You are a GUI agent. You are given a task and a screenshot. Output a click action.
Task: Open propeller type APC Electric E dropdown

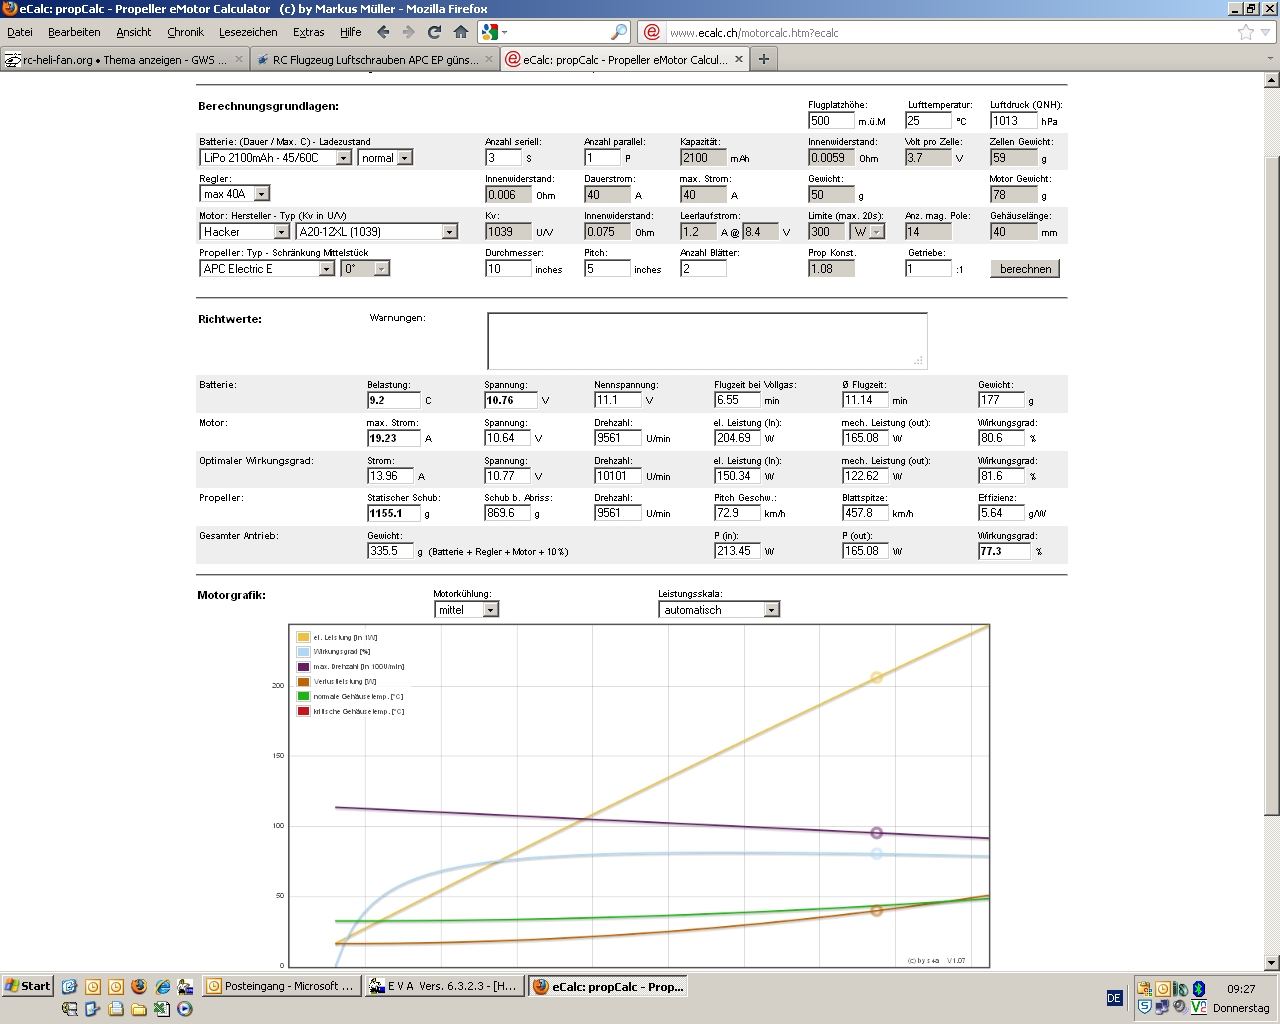(x=267, y=269)
